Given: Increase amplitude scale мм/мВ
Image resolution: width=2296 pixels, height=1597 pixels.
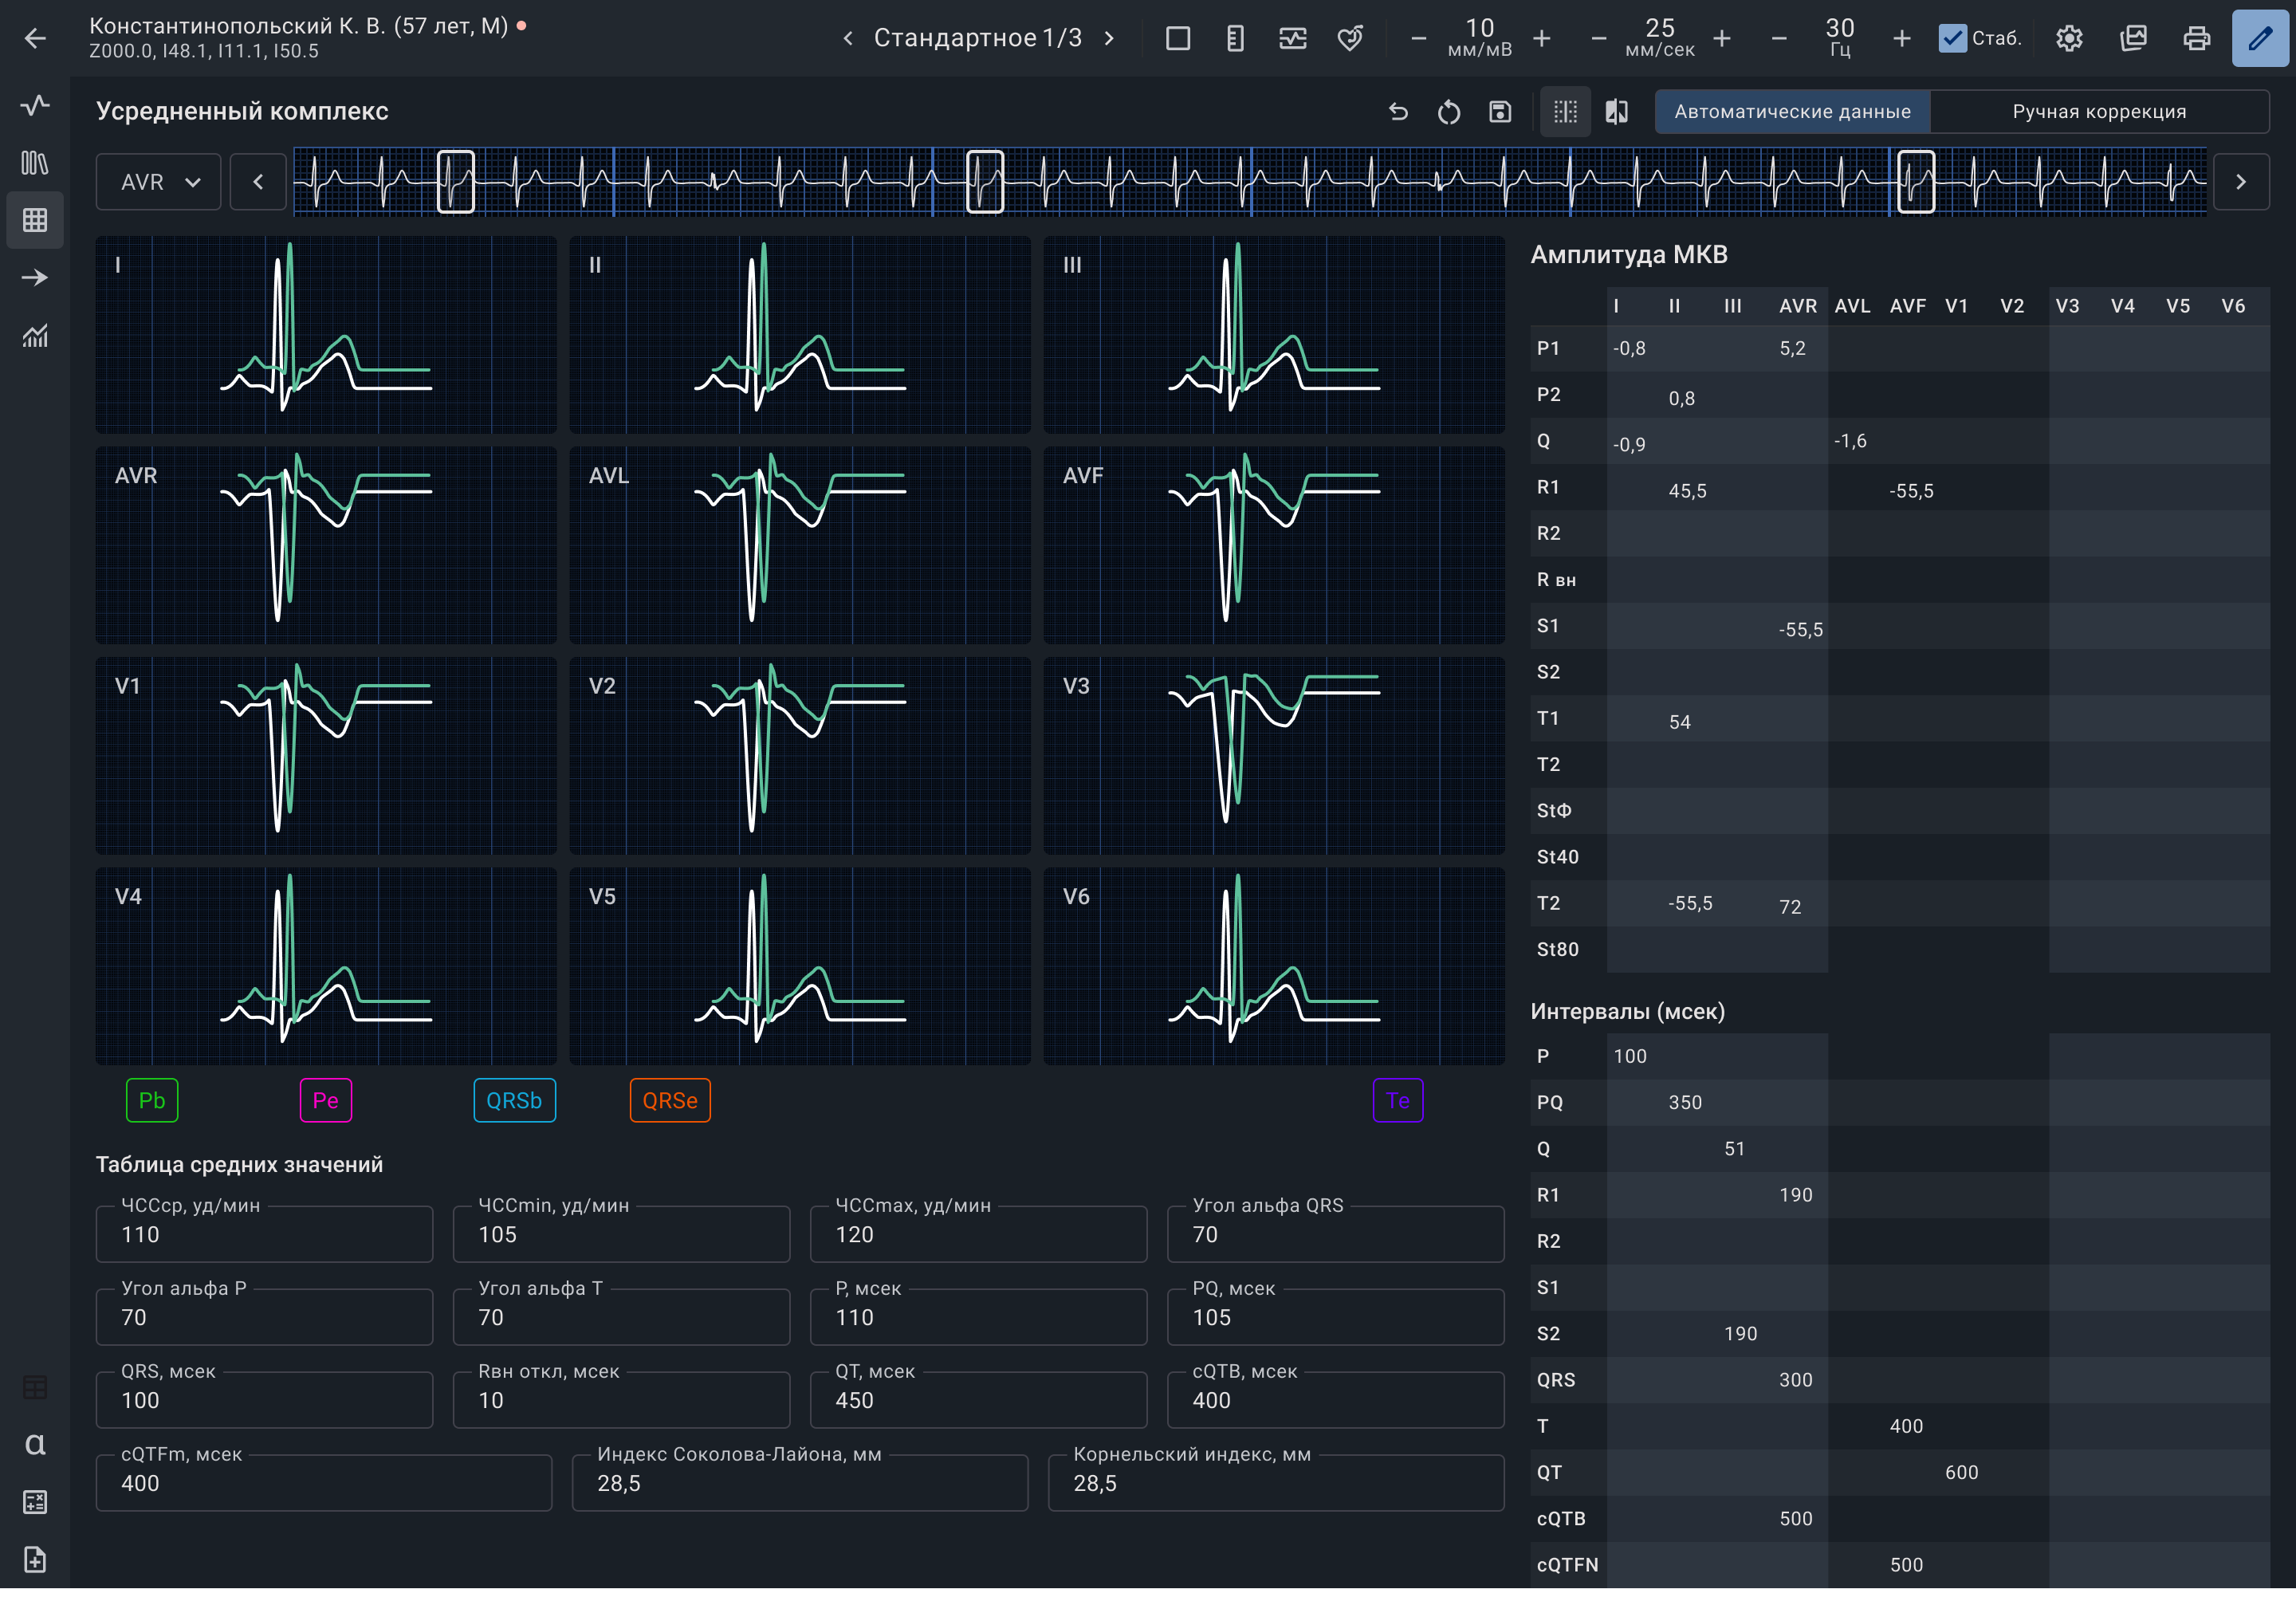Looking at the screenshot, I should click(x=1542, y=38).
